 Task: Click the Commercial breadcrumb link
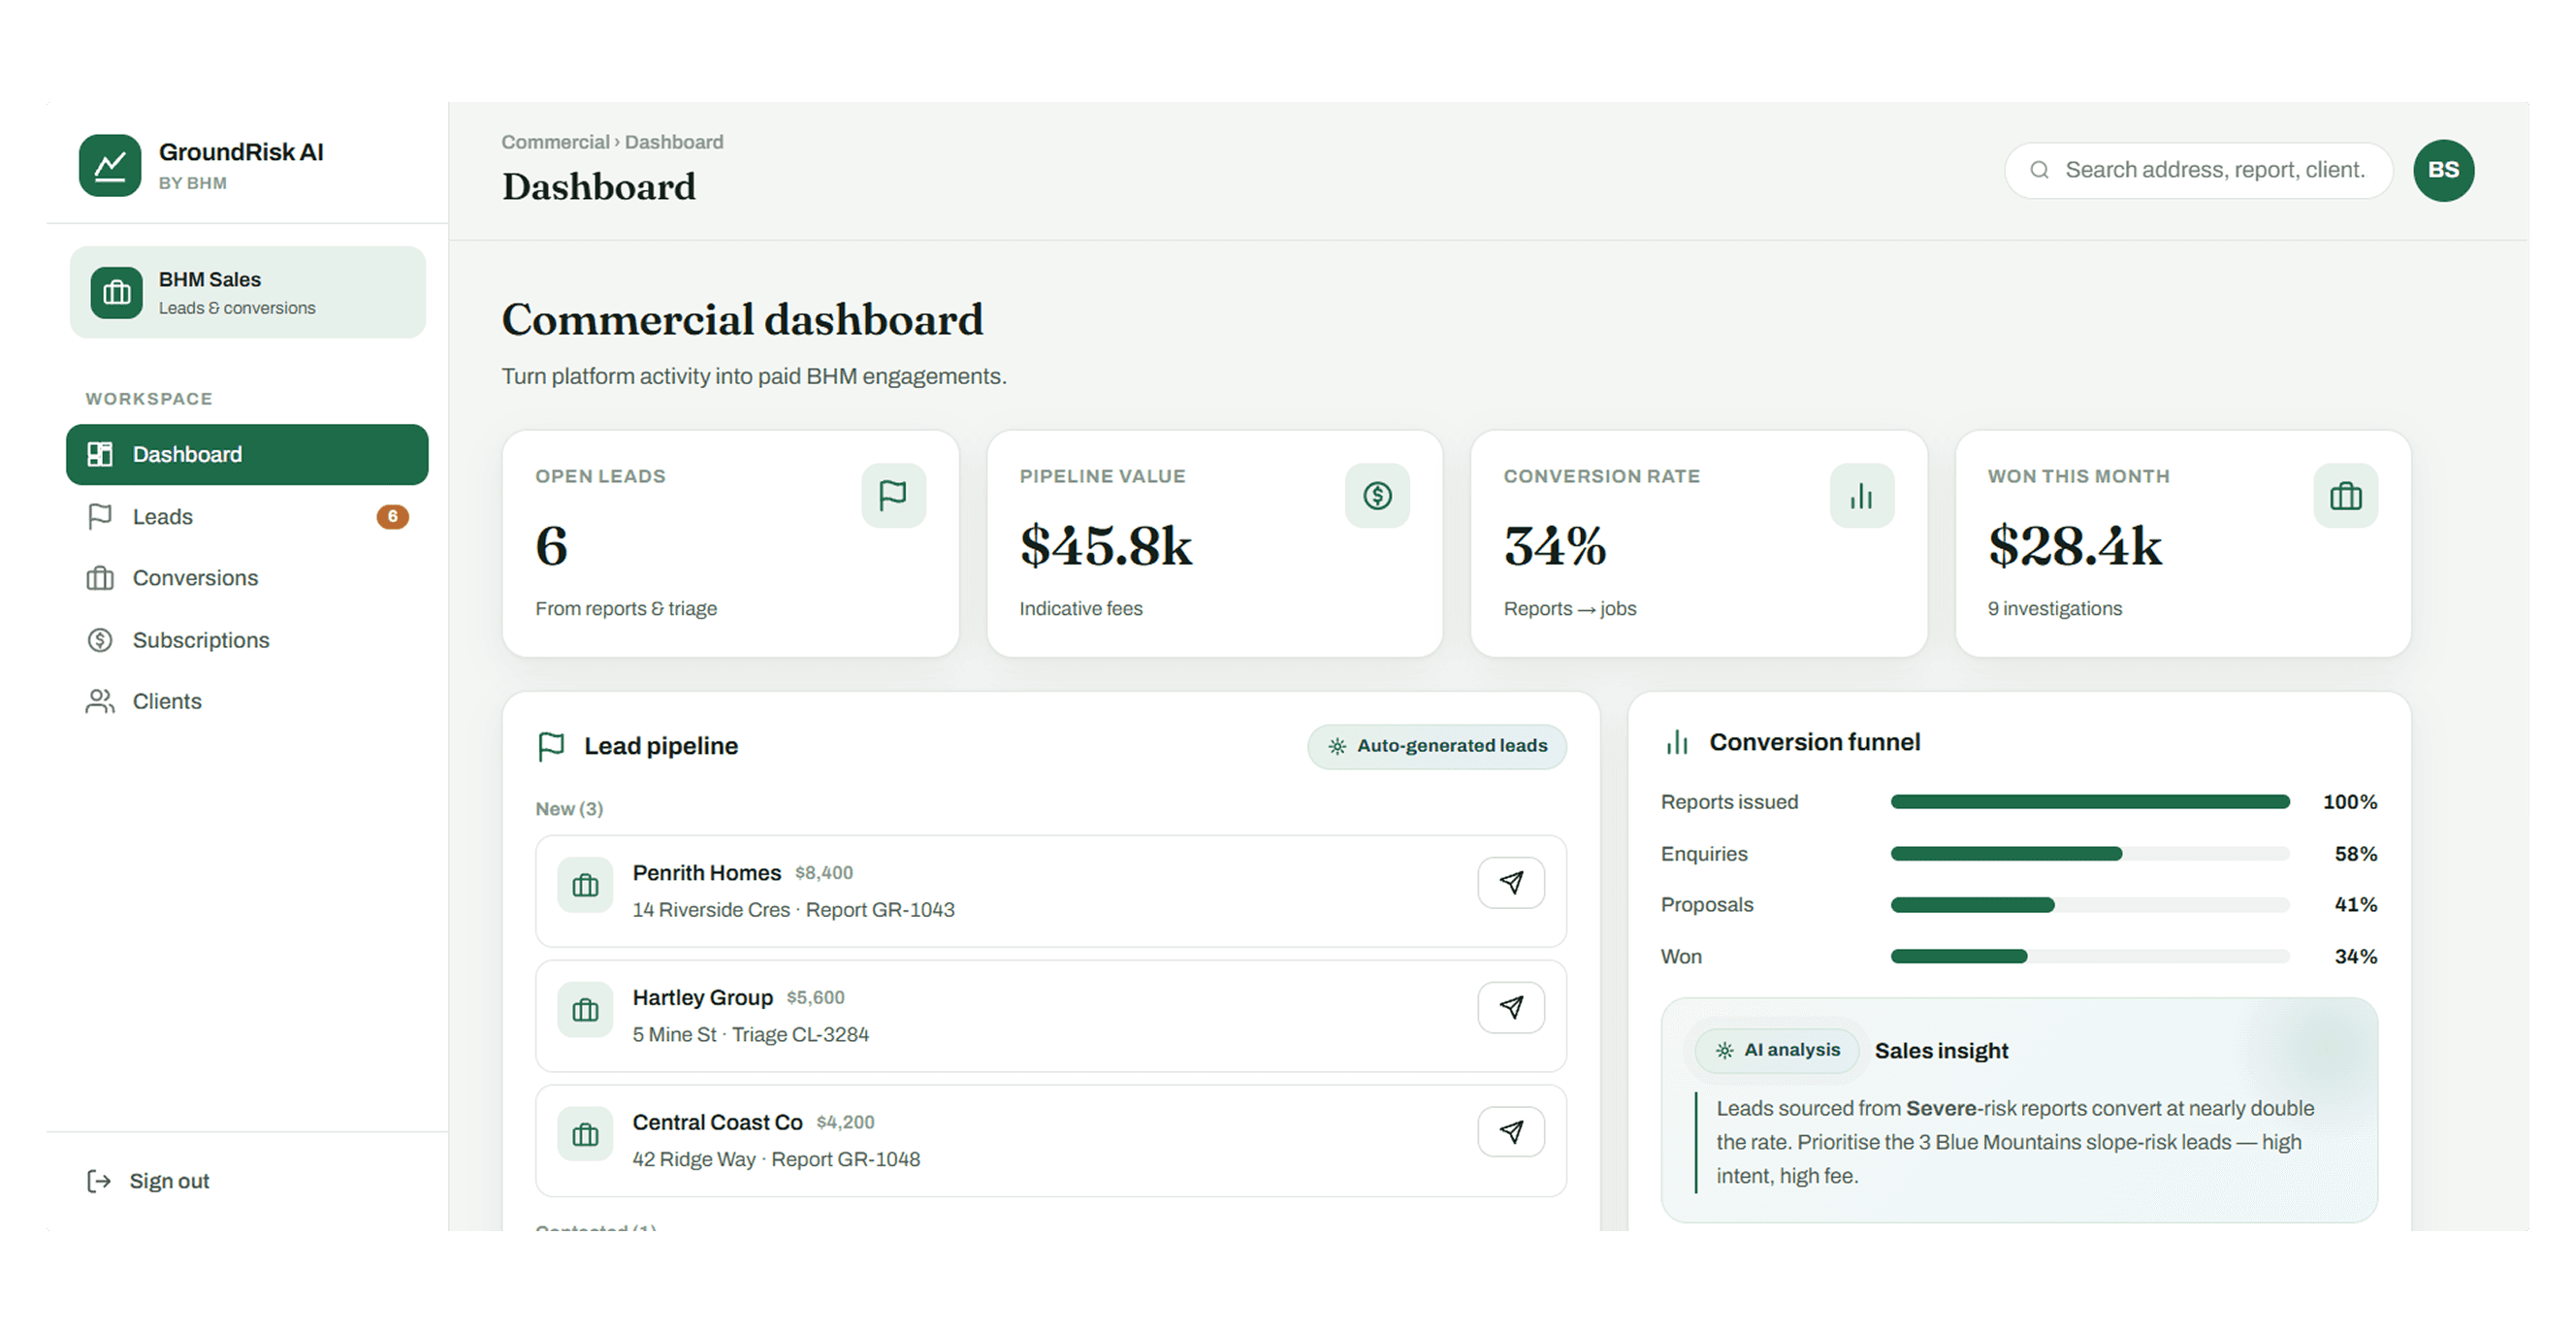(555, 142)
